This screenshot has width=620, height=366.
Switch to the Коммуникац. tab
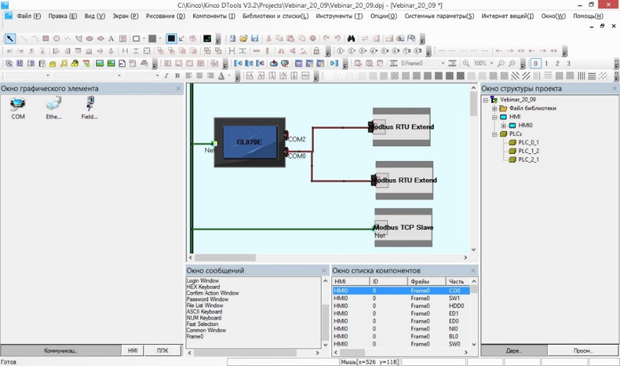tap(61, 351)
